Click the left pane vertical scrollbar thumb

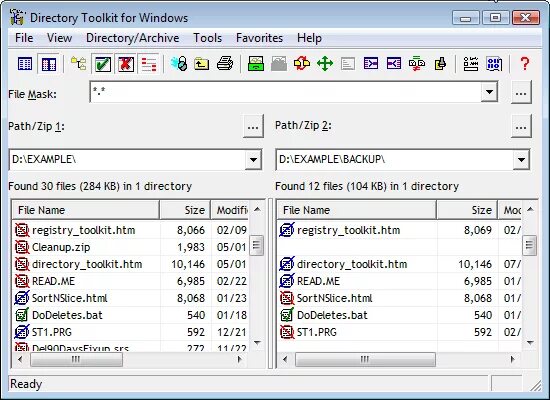257,245
